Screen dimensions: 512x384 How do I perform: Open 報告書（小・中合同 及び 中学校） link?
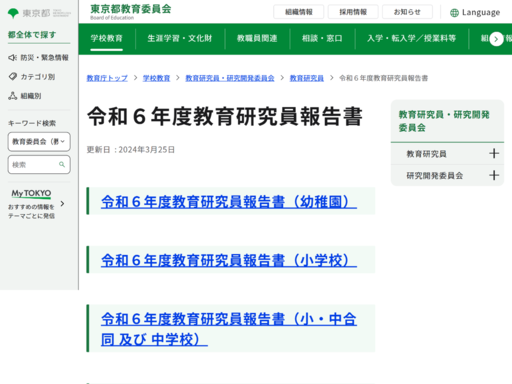coord(229,329)
